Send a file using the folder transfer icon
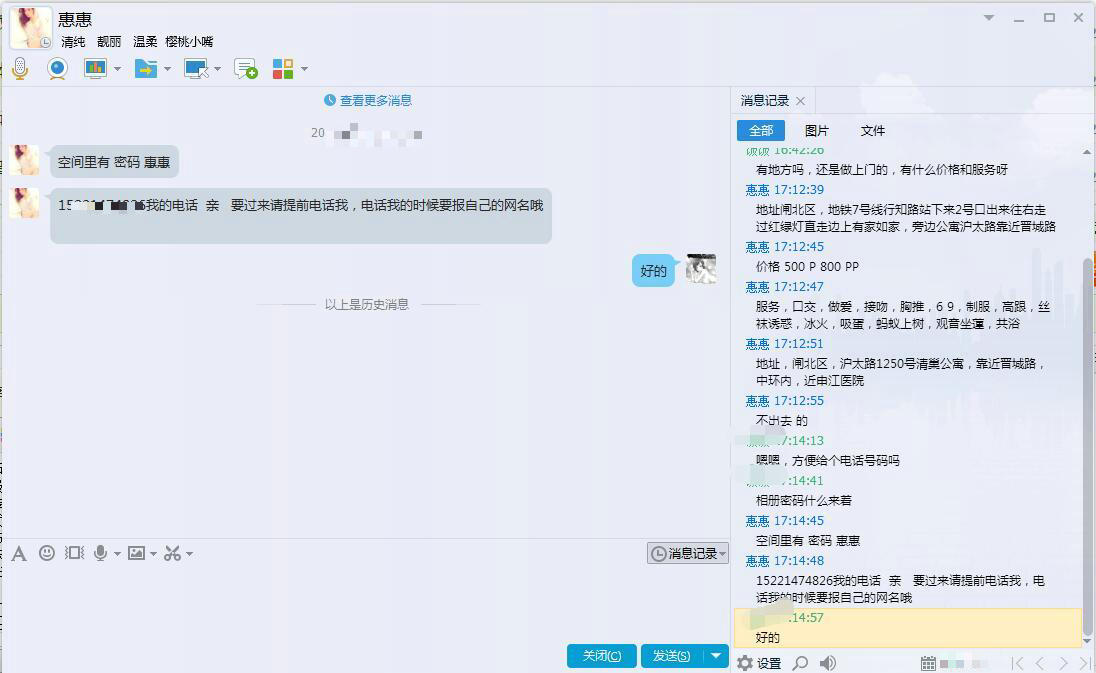The image size is (1096, 673). coord(144,68)
